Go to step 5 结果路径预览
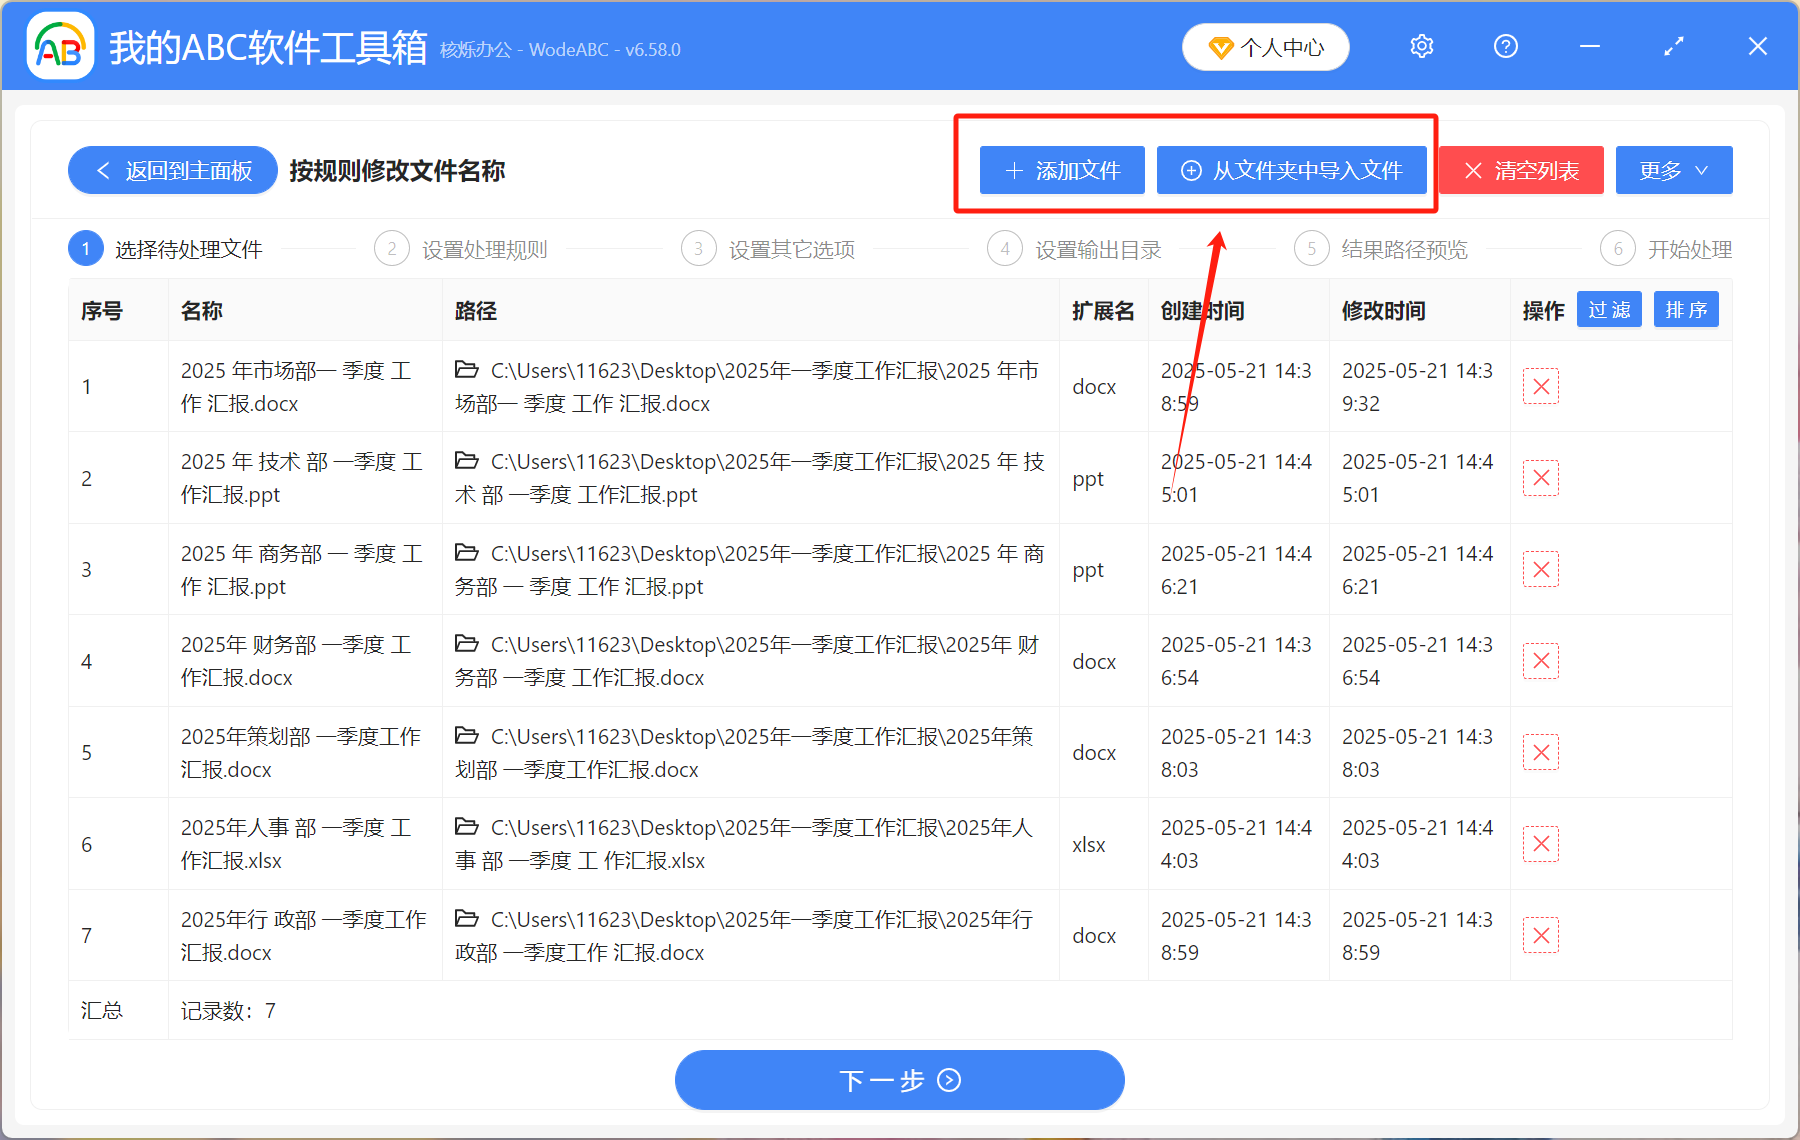 [x=1381, y=249]
